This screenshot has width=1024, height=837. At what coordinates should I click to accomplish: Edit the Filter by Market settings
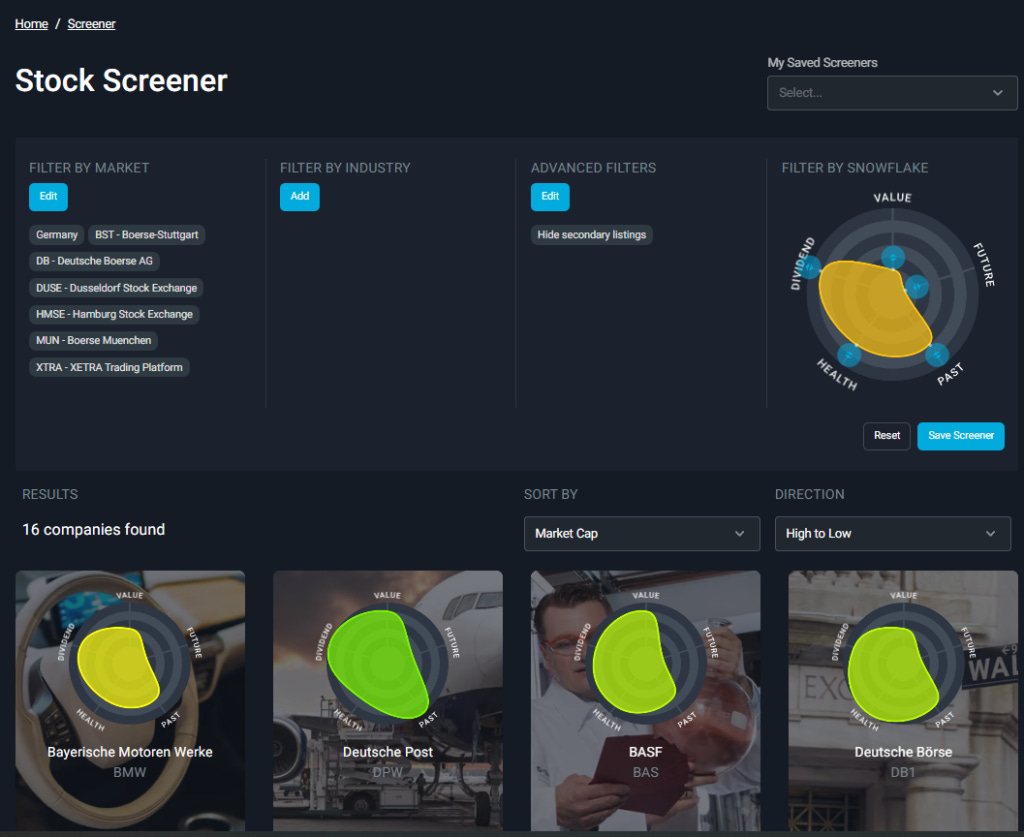48,197
